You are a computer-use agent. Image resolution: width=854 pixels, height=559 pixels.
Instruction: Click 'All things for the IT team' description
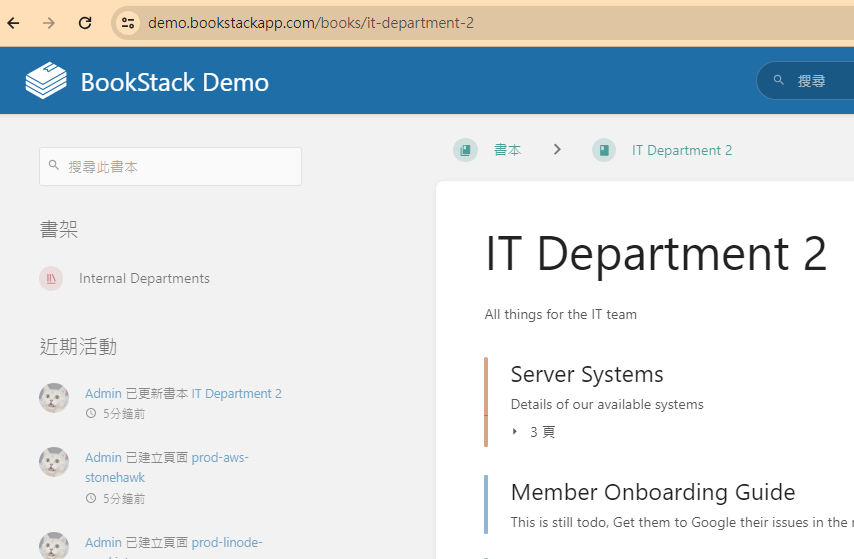[x=560, y=314]
